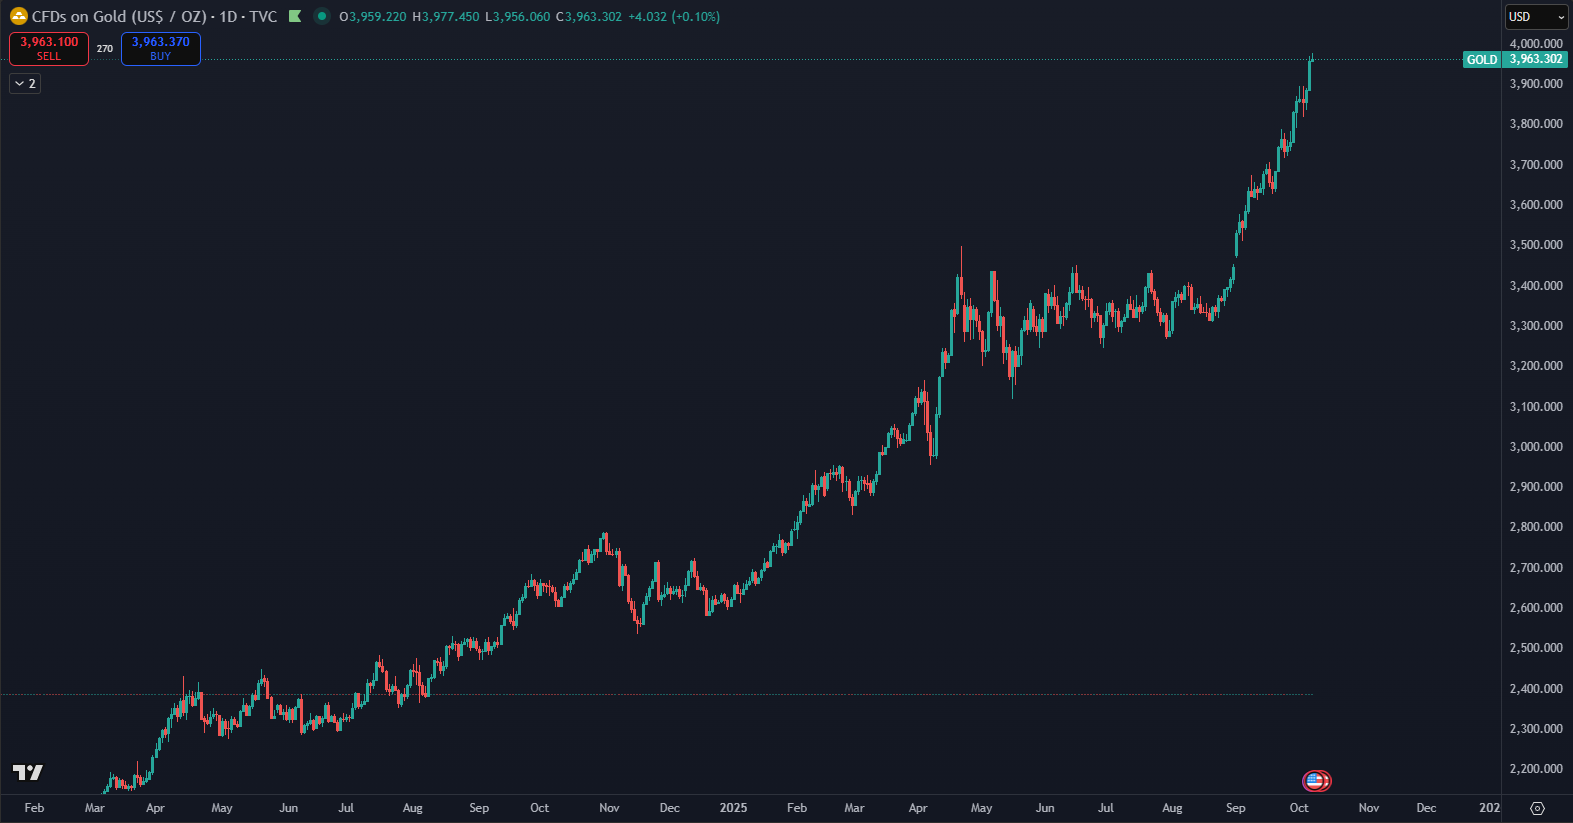Click the 3,200.000 price axis label

1536,366
